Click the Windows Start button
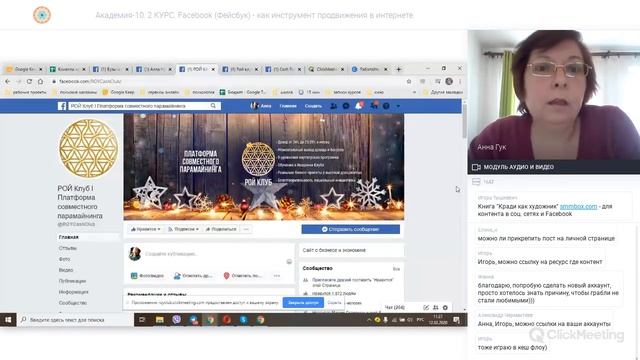 8,320
